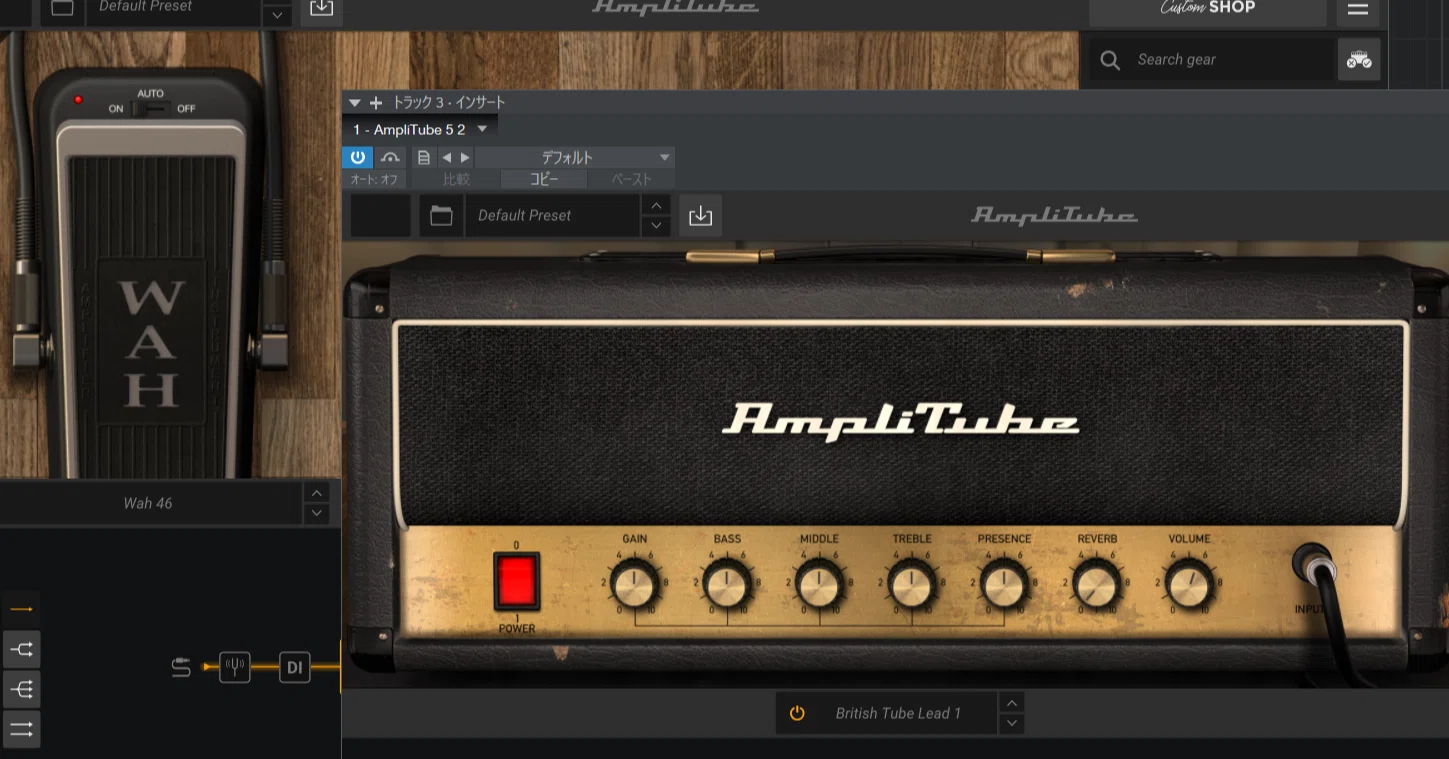
Task: Go to next preset with right arrow
Action: click(x=465, y=158)
